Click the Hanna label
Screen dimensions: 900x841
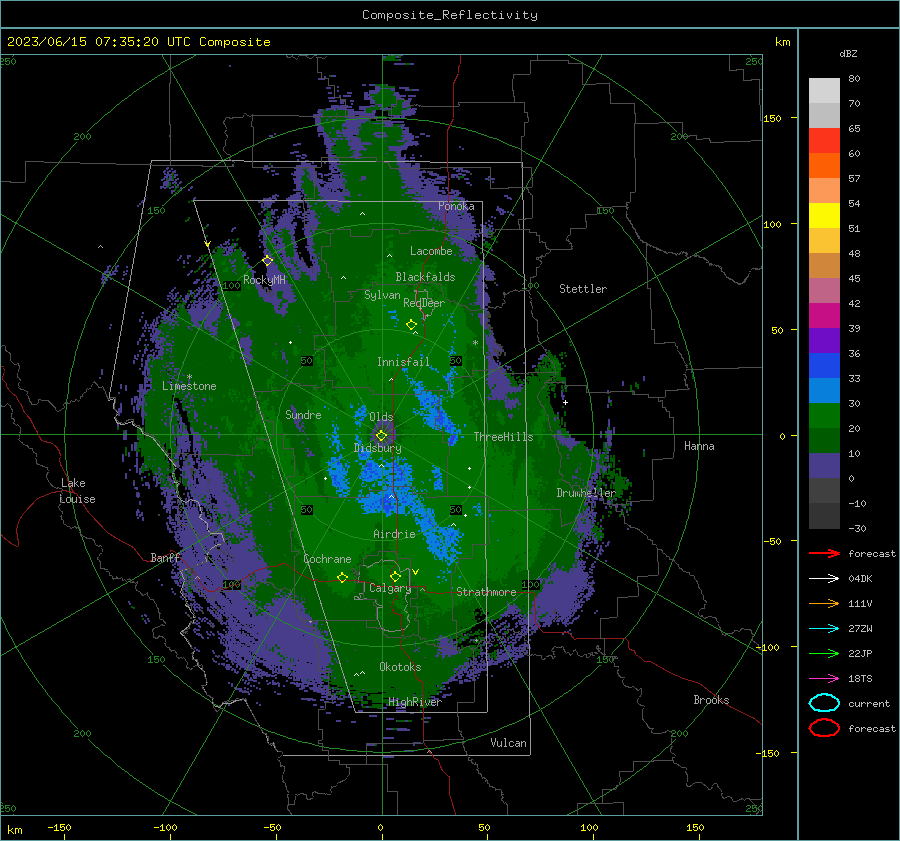(x=699, y=446)
